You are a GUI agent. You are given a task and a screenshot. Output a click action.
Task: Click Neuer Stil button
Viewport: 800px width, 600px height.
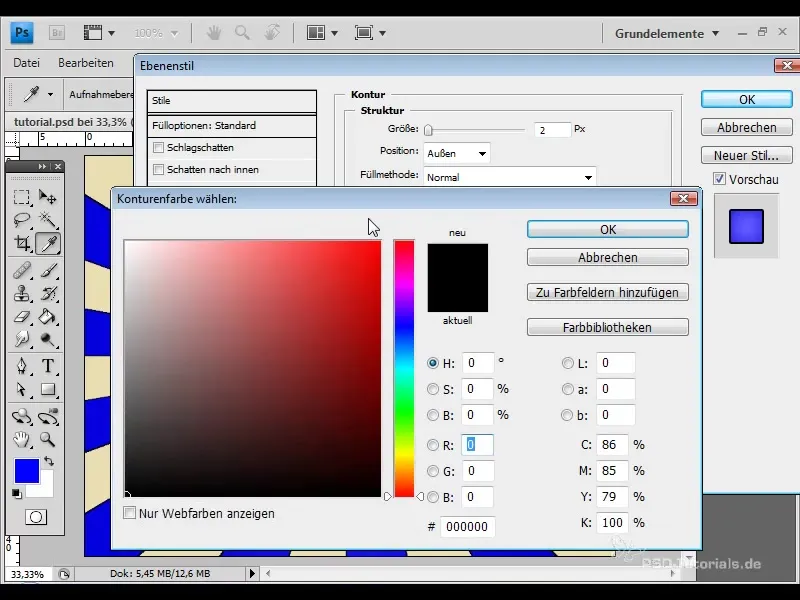click(746, 155)
